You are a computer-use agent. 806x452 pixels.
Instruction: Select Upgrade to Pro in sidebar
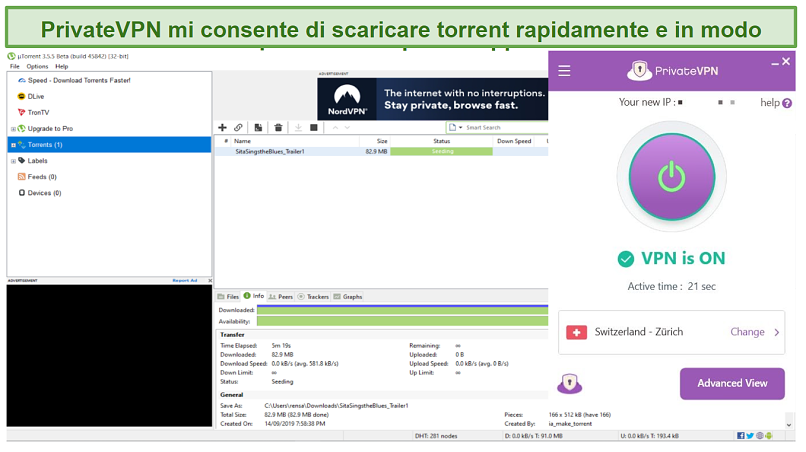coord(50,129)
